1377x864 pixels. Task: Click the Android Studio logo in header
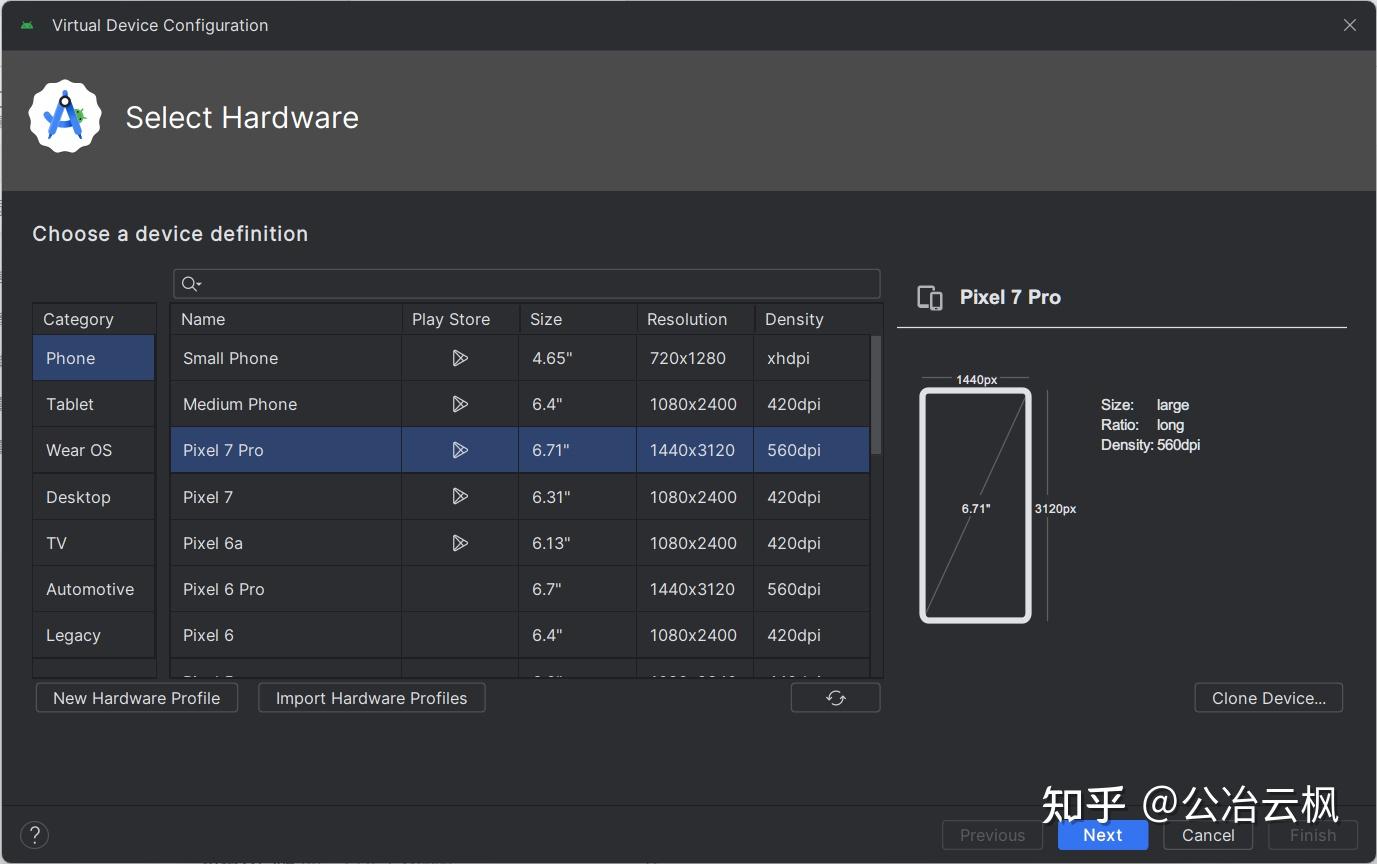(65, 117)
